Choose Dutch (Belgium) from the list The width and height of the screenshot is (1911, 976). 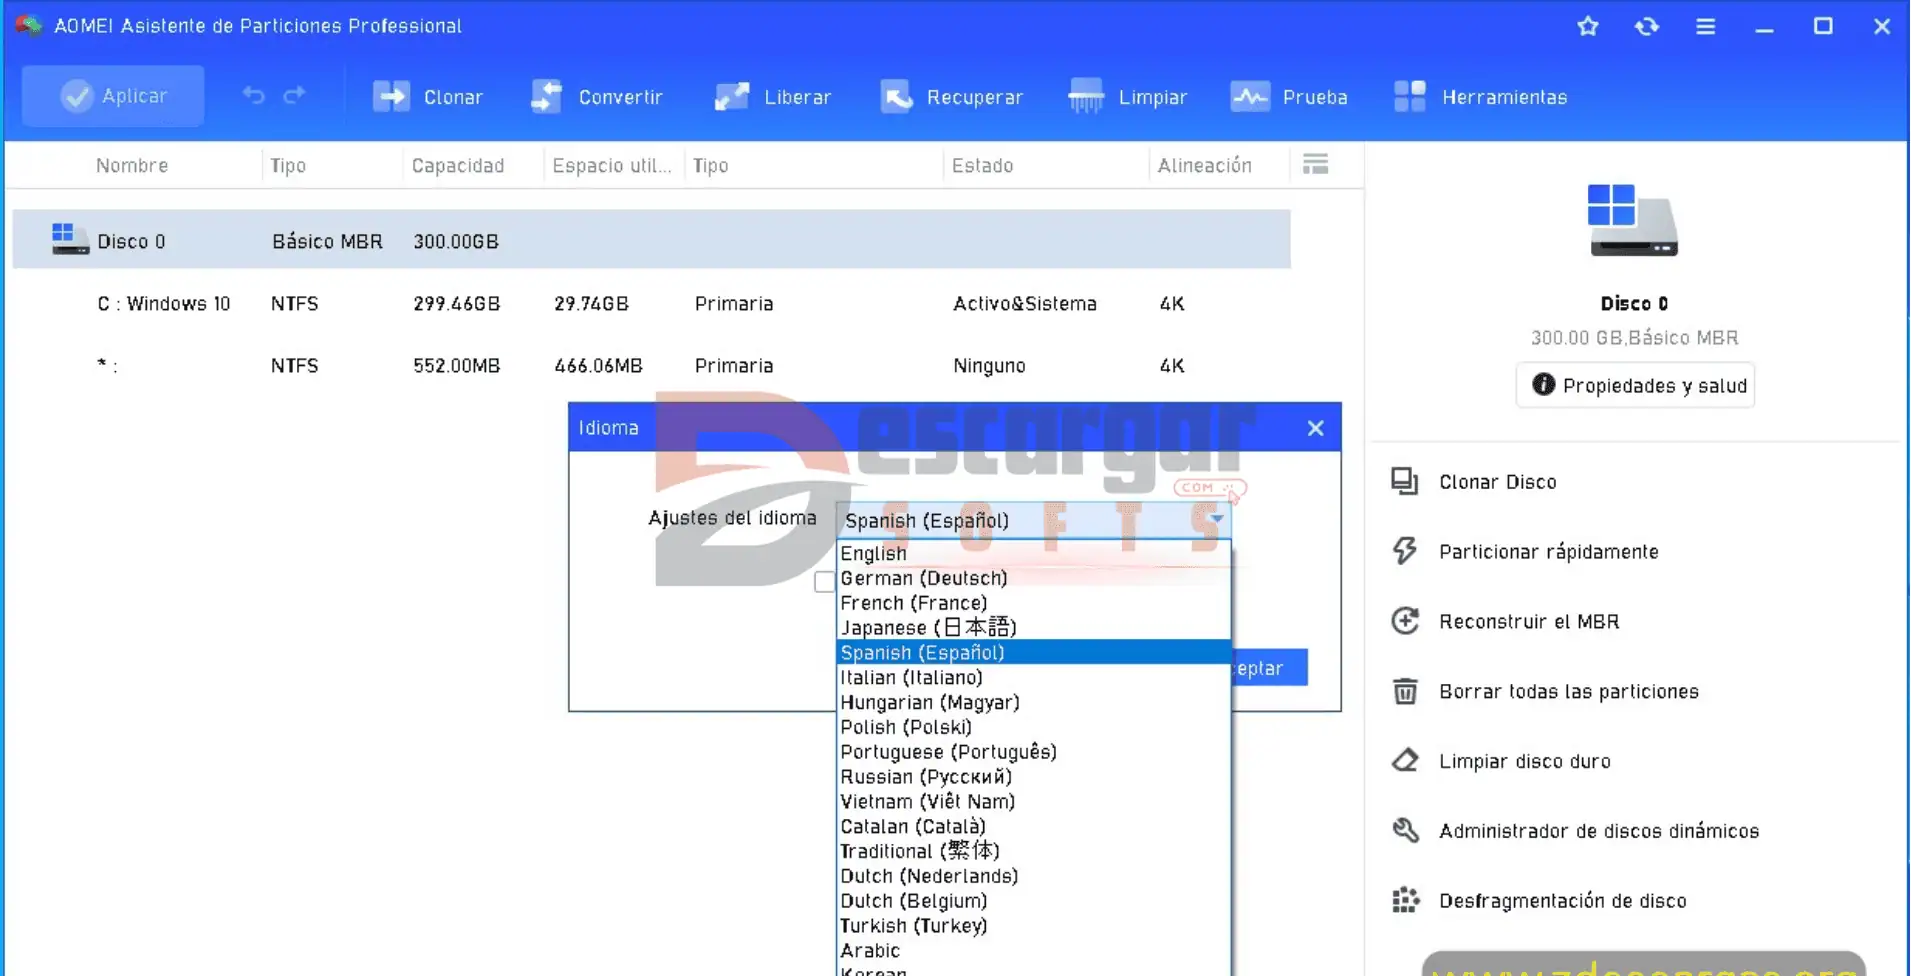[1033, 901]
